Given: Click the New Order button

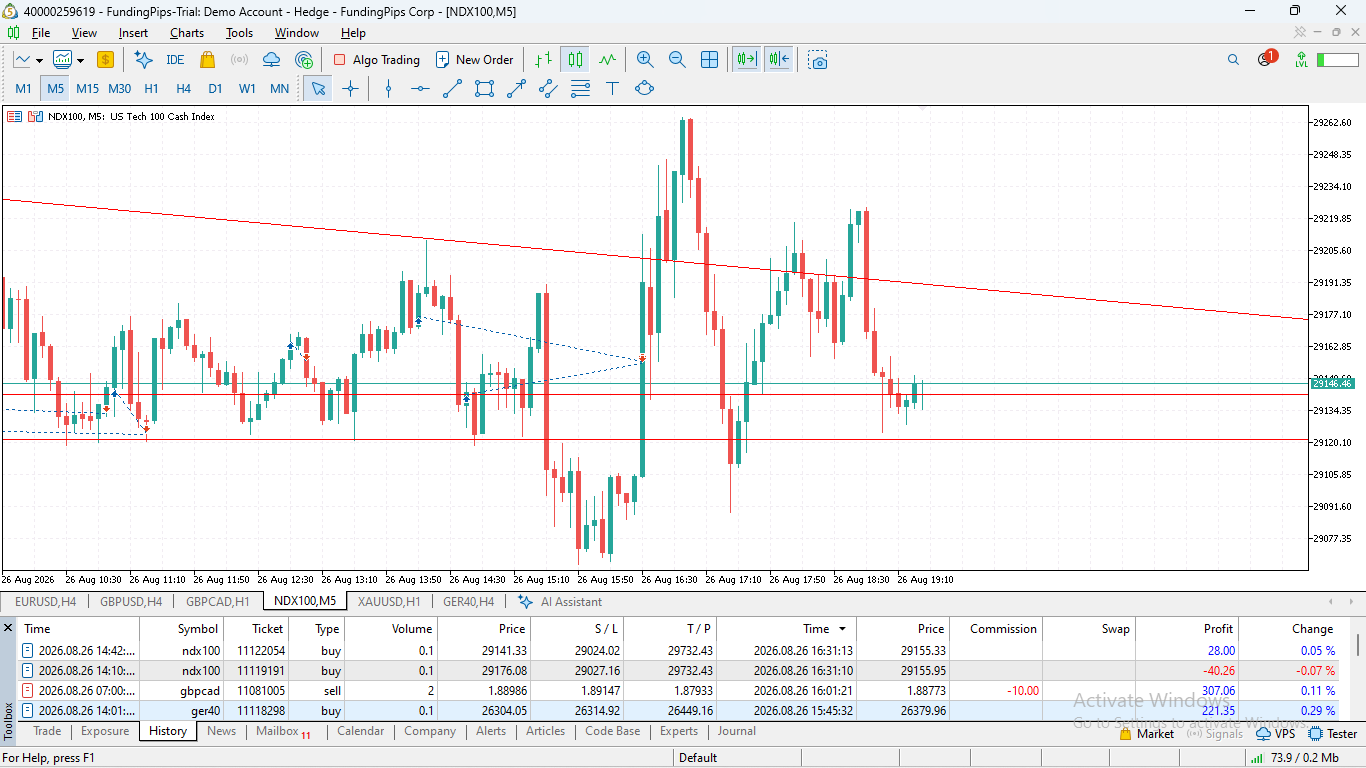Looking at the screenshot, I should pos(474,60).
